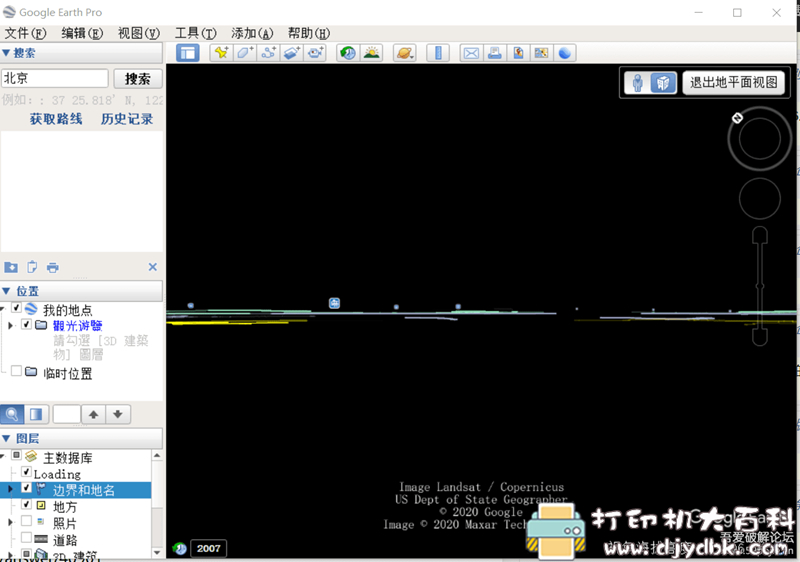Screen dimensions: 800x562
Task: Show historical imagery clock icon
Action: (348, 53)
